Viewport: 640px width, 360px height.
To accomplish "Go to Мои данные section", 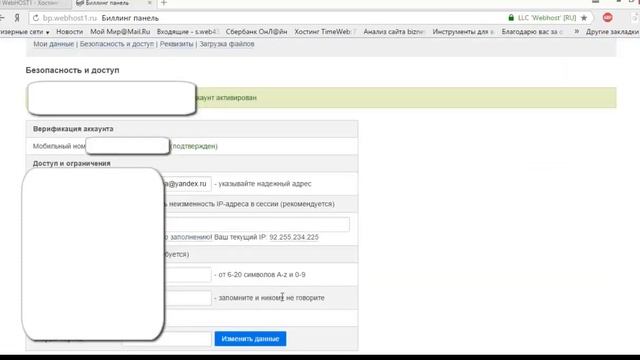I will (x=53, y=44).
